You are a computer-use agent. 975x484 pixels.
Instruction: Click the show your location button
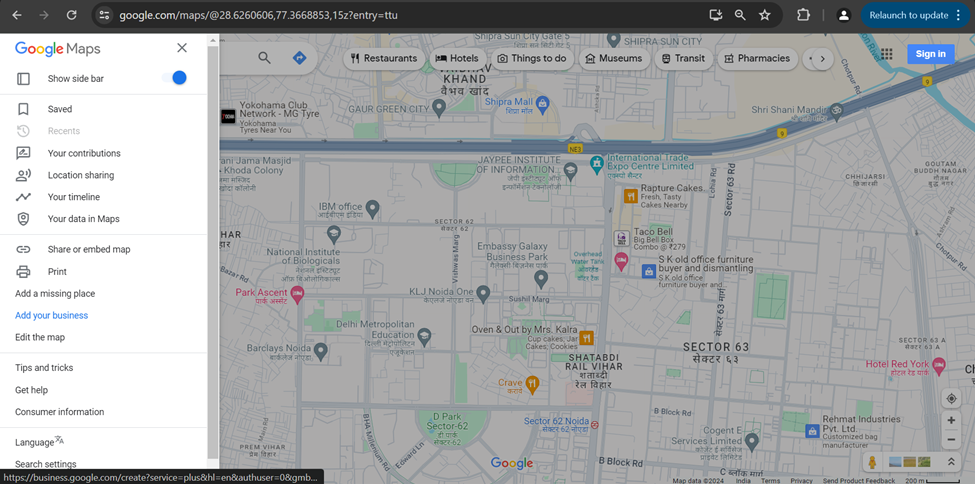[951, 399]
